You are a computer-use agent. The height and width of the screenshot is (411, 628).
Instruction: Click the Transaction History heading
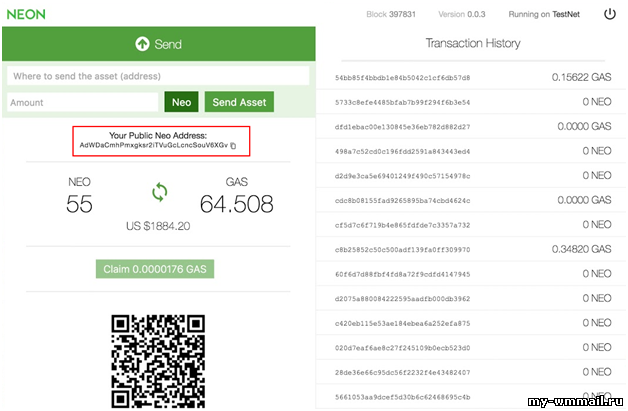(x=473, y=43)
